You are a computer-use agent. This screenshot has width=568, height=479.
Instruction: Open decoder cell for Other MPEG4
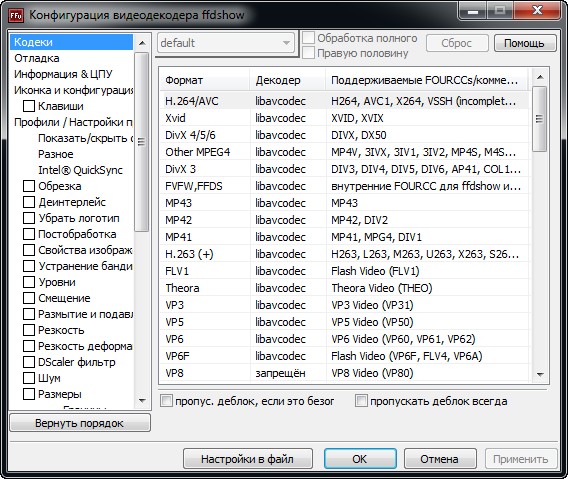280,152
